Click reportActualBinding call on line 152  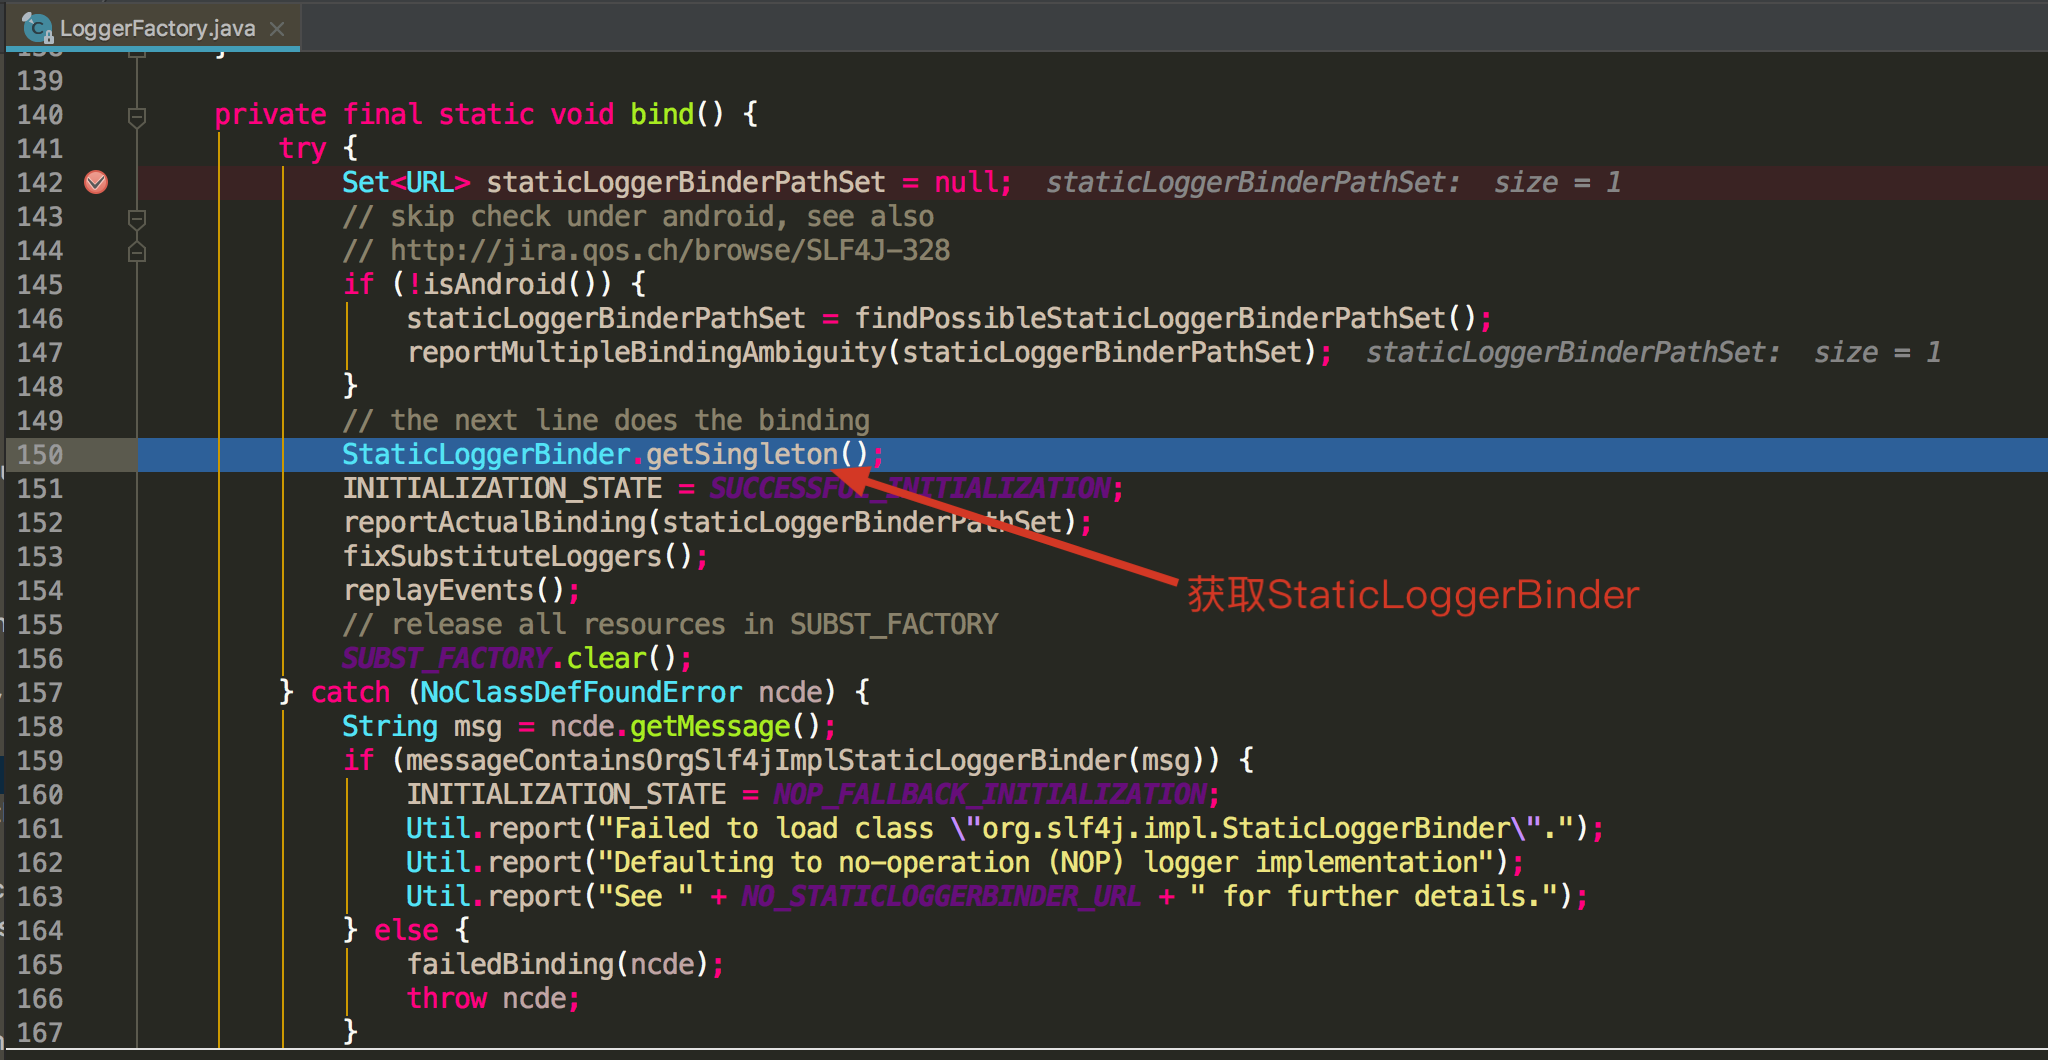coord(494,523)
